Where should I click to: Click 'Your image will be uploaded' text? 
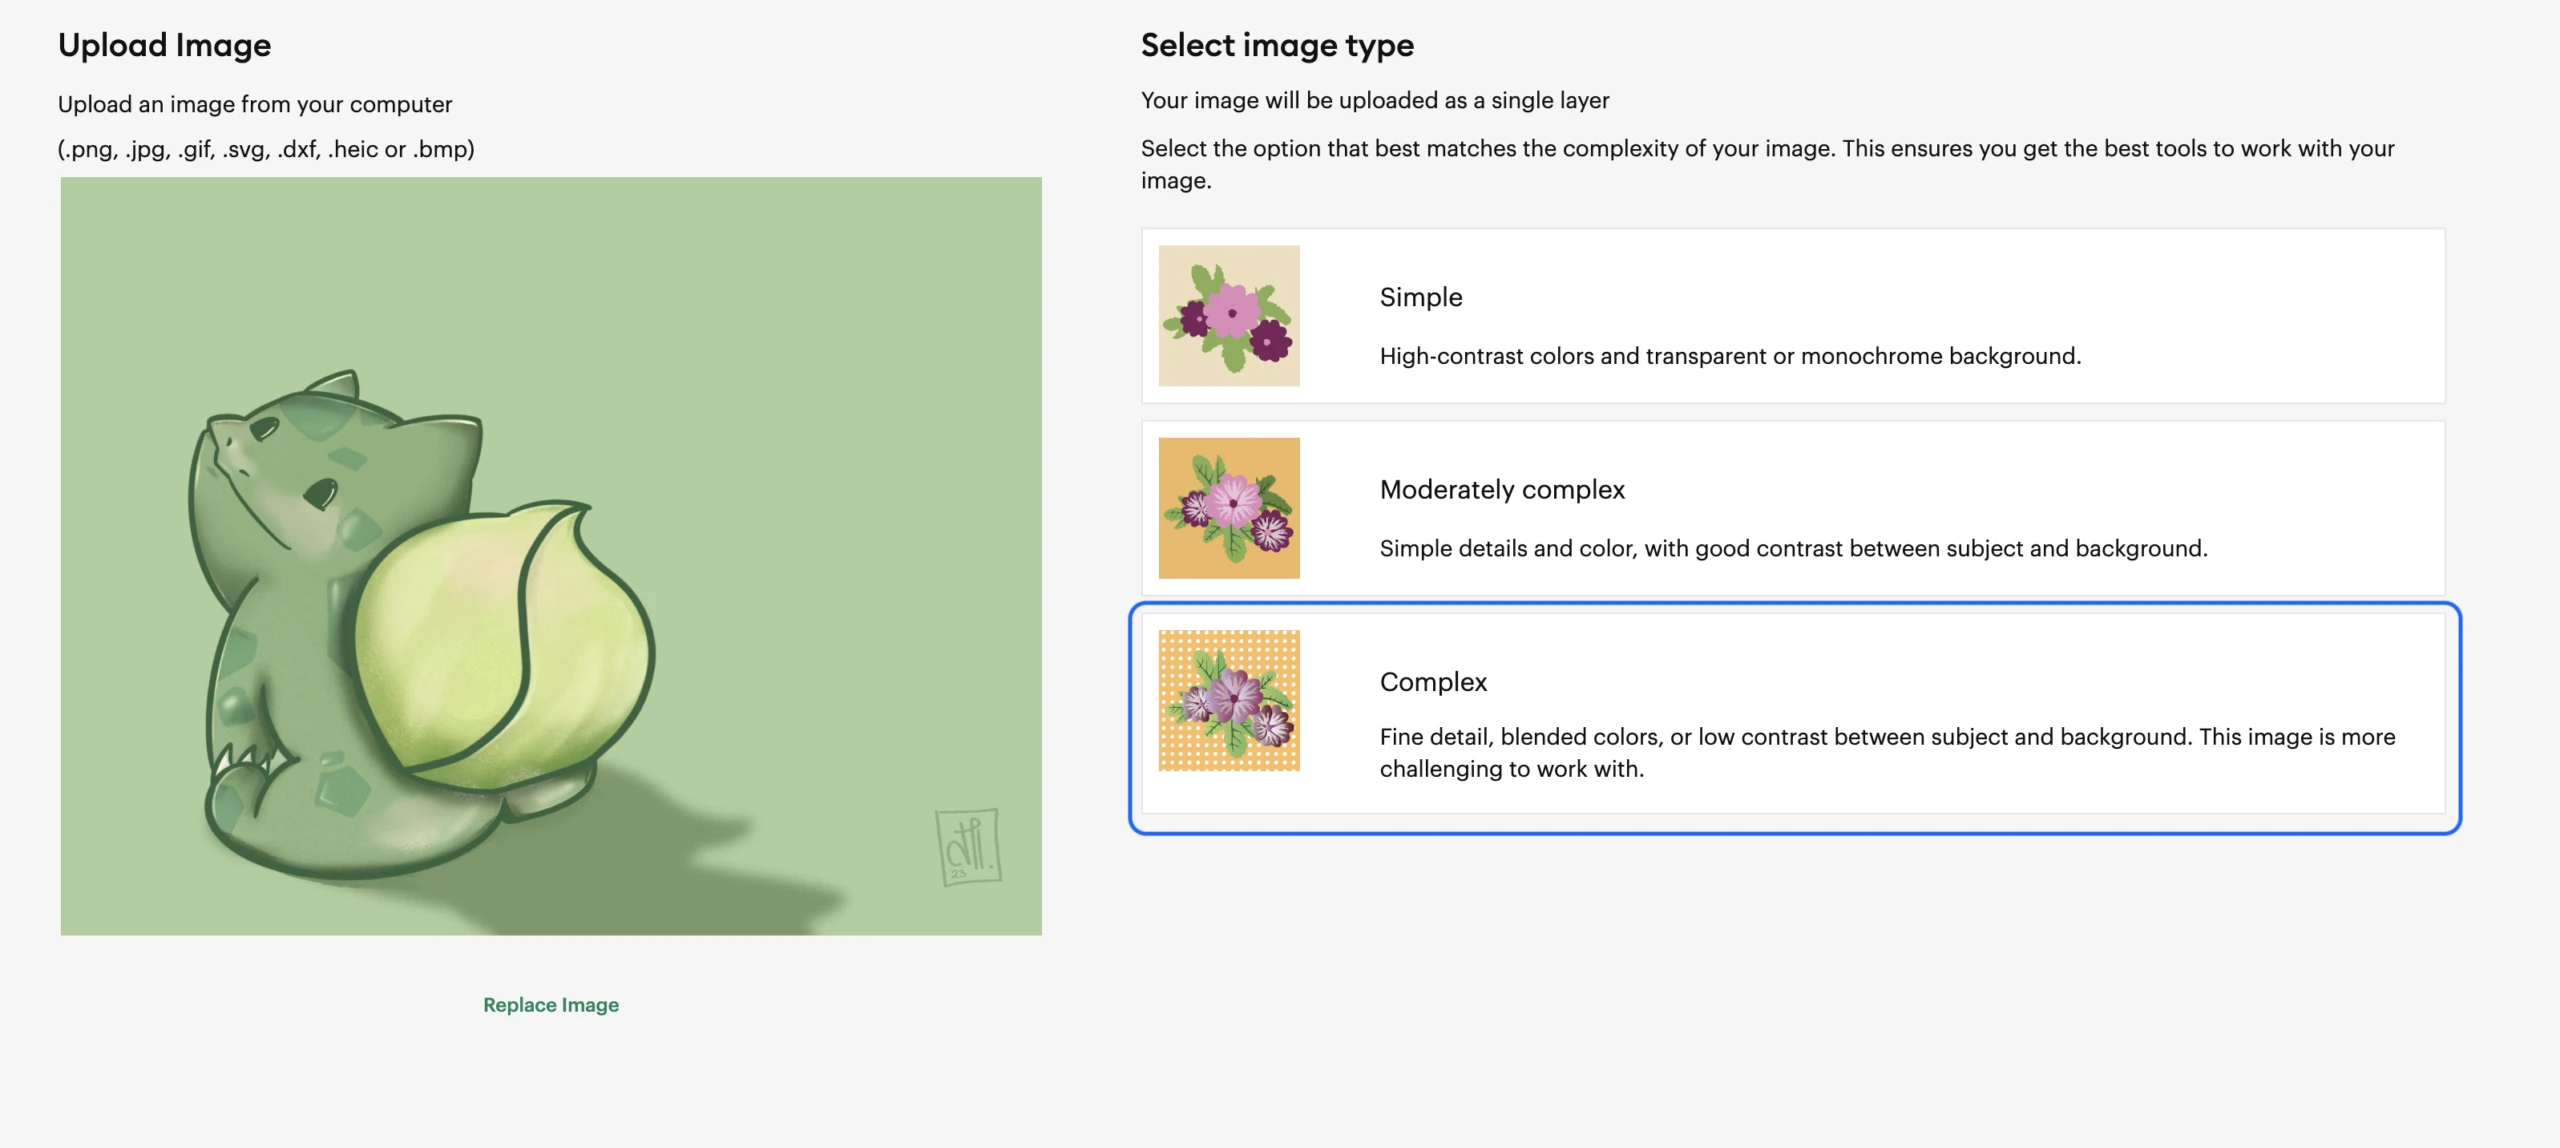(1375, 100)
